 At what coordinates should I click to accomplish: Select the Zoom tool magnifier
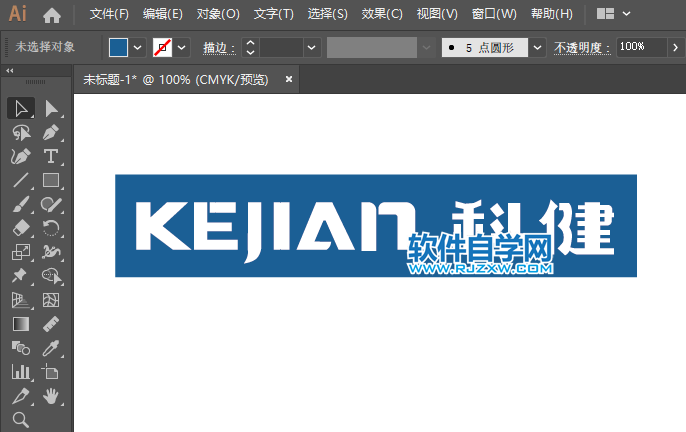20,421
